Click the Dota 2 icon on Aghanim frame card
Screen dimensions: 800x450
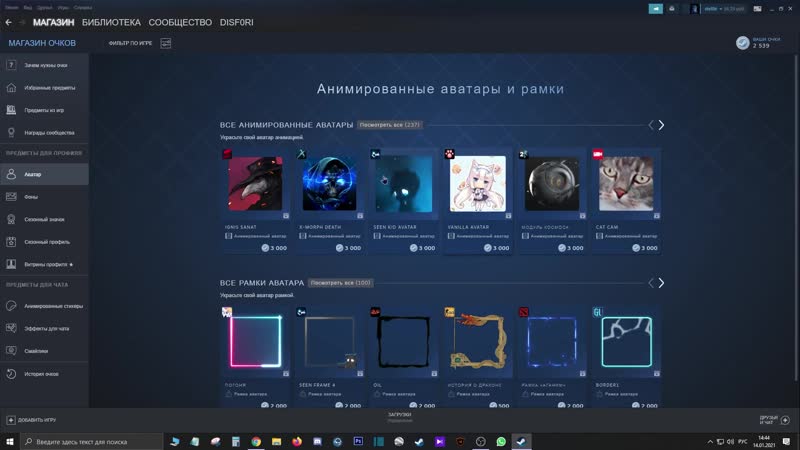tap(523, 312)
